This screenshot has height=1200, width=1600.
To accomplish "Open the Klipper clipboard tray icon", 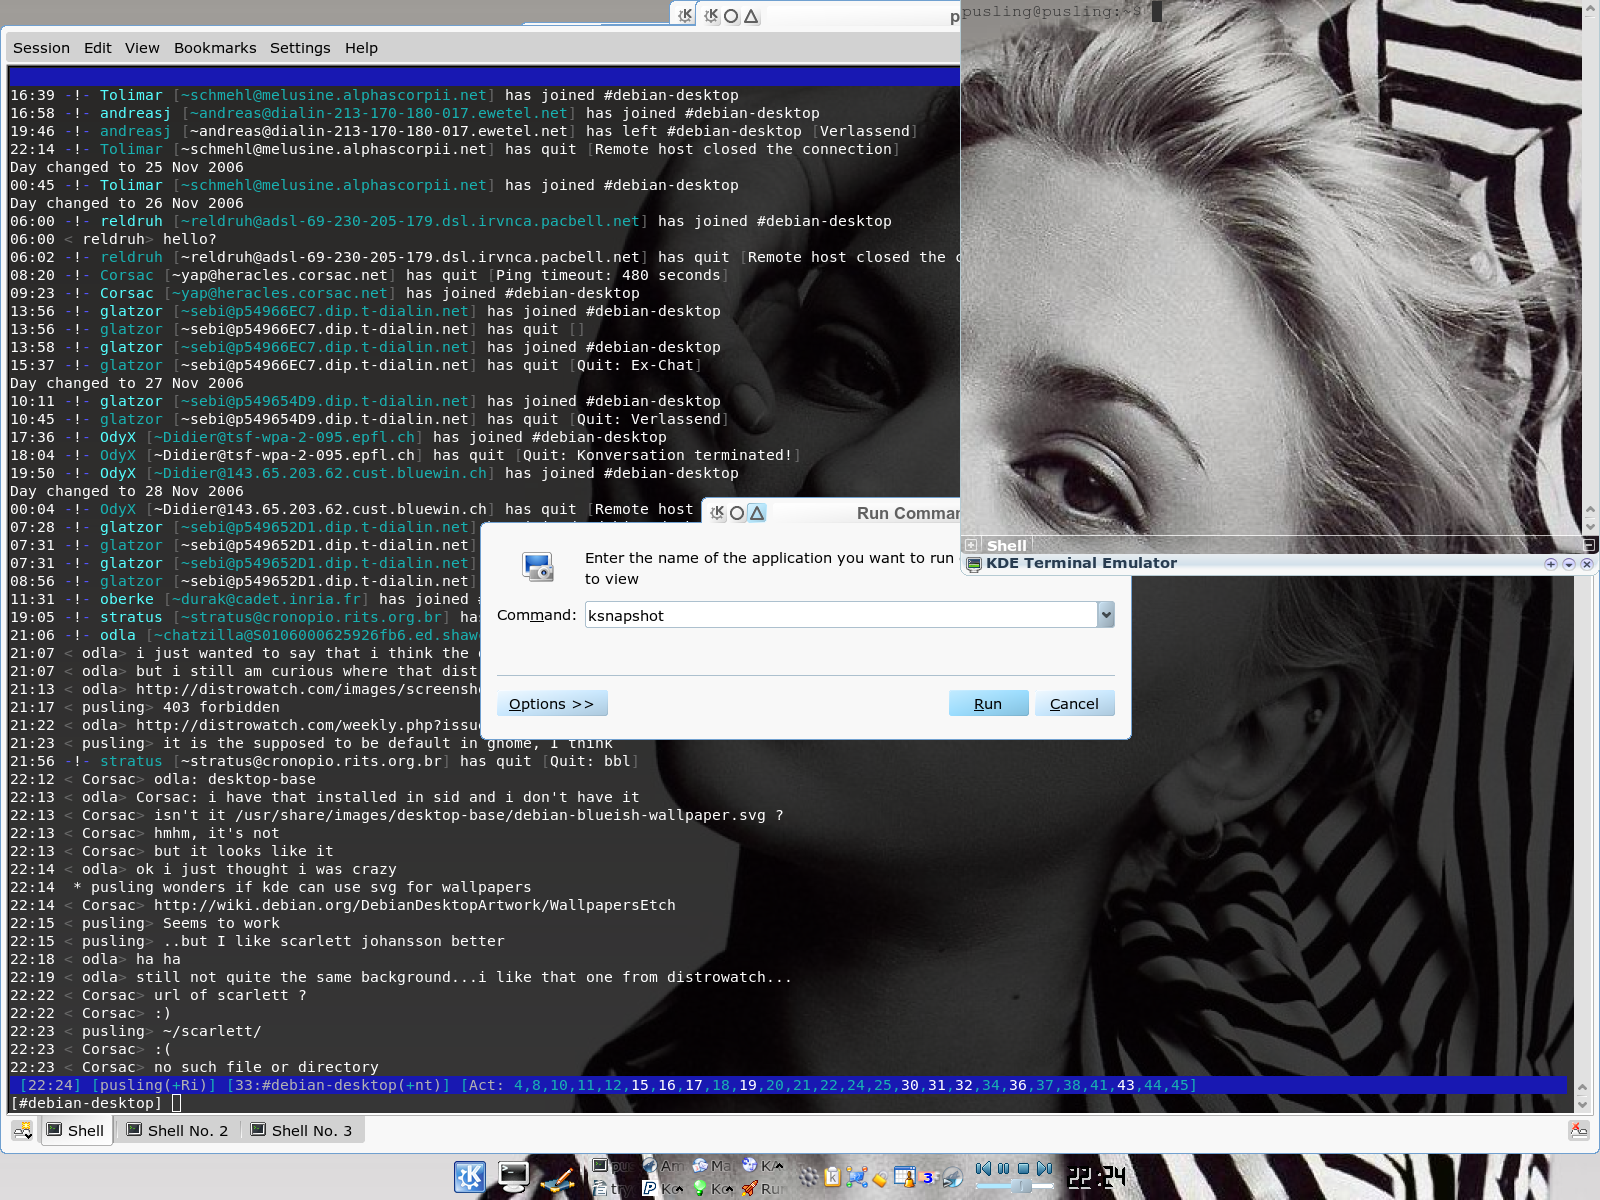I will click(x=832, y=1177).
